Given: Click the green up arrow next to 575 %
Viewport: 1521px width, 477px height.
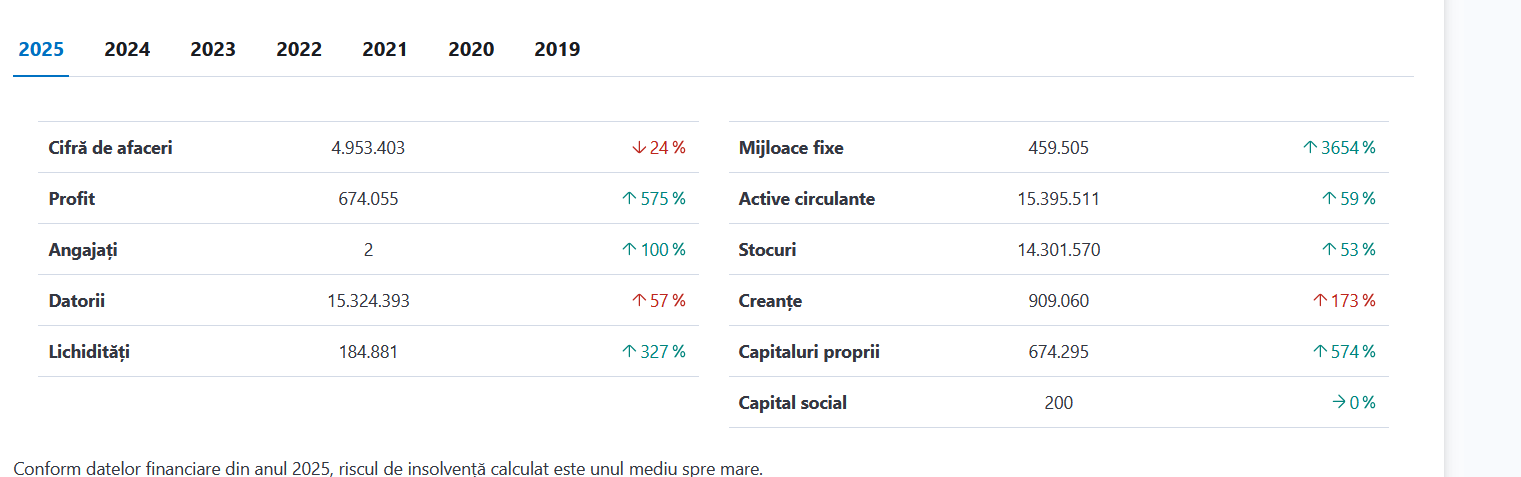Looking at the screenshot, I should [629, 199].
